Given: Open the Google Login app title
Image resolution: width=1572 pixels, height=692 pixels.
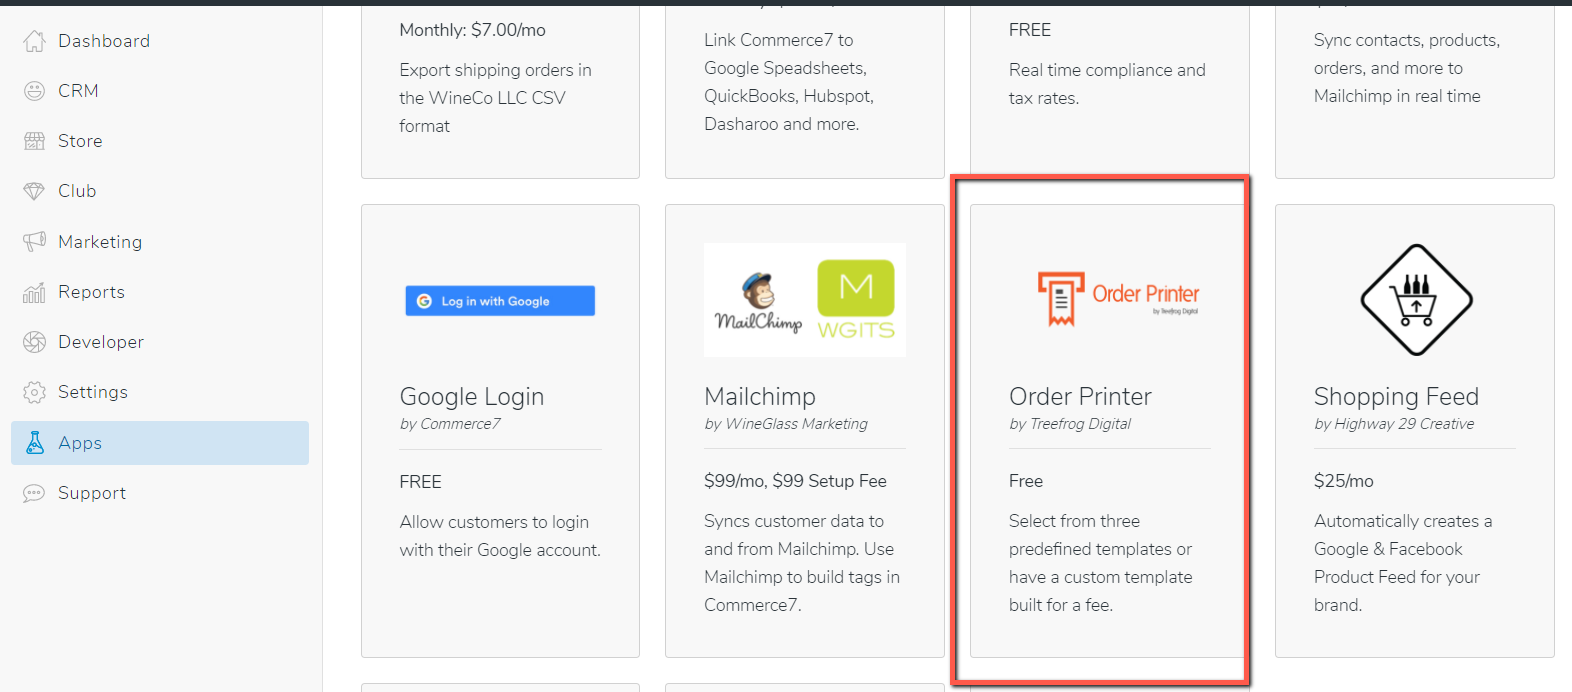Looking at the screenshot, I should [472, 397].
